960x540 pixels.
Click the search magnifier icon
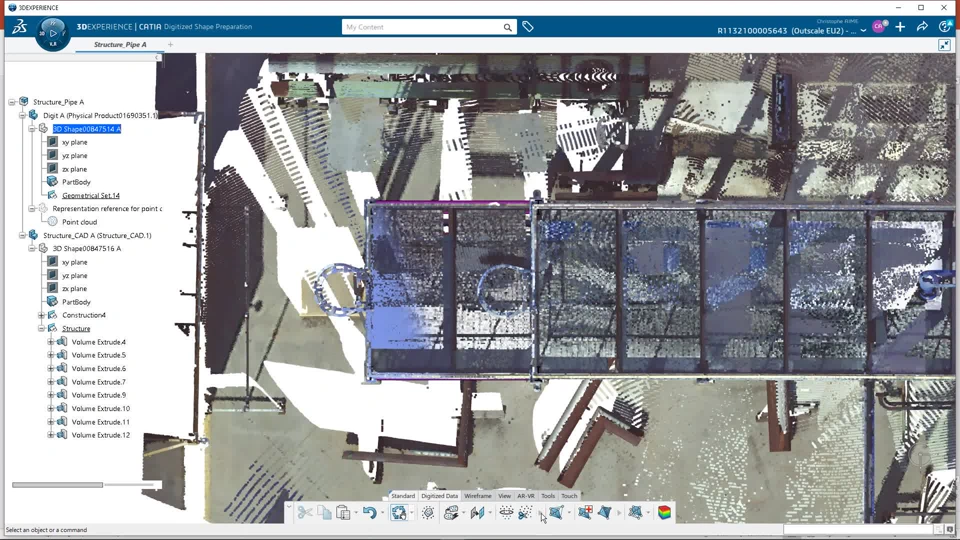508,27
